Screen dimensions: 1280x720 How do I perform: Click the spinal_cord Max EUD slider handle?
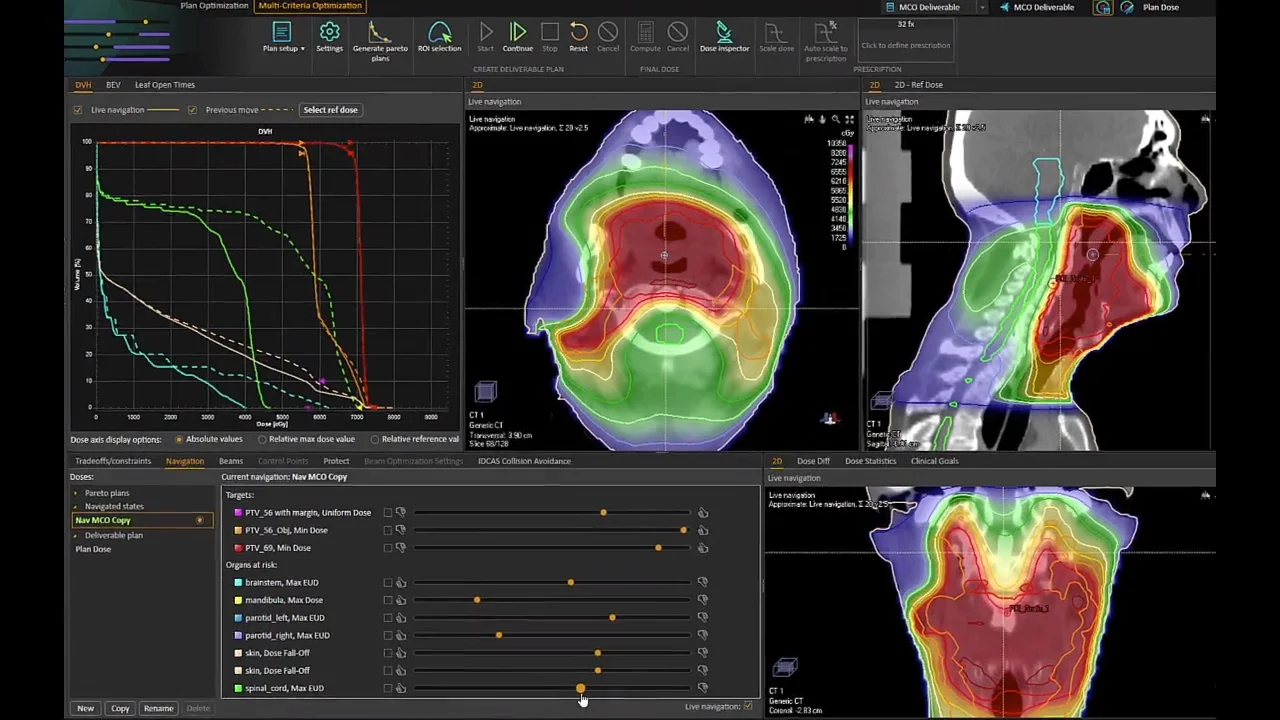click(x=581, y=688)
